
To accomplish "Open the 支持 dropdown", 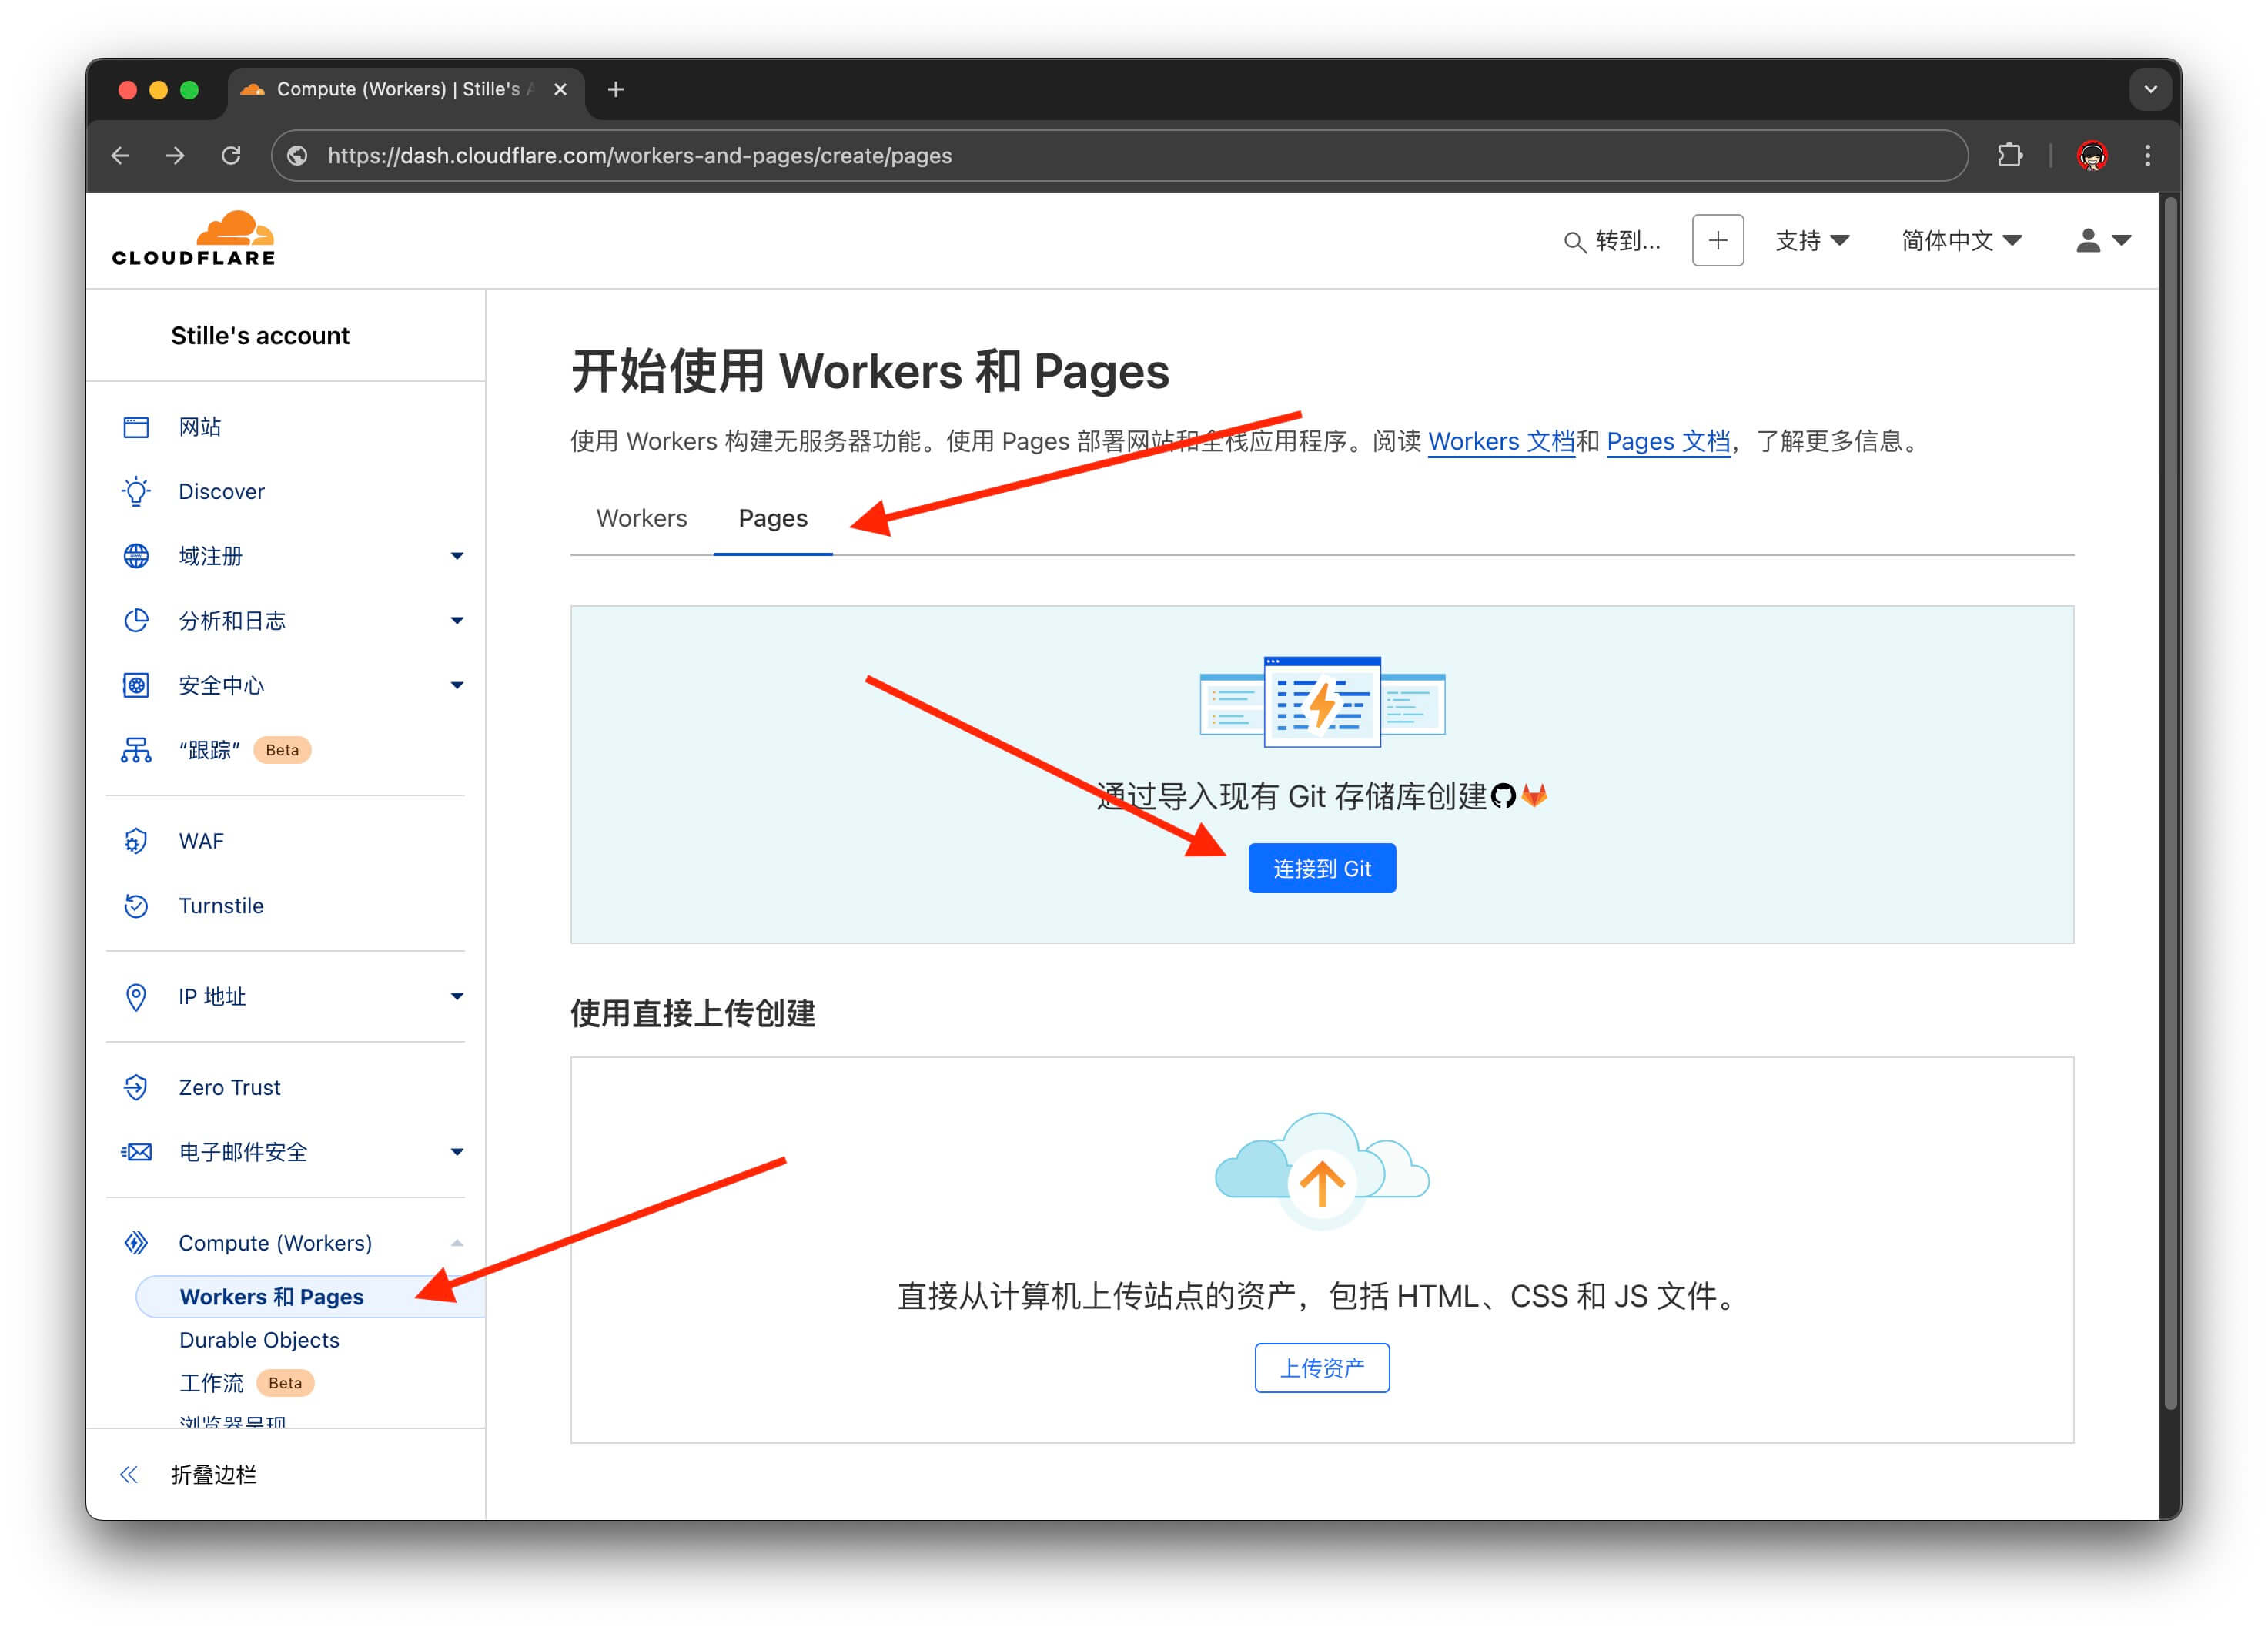I will pyautogui.click(x=1812, y=240).
